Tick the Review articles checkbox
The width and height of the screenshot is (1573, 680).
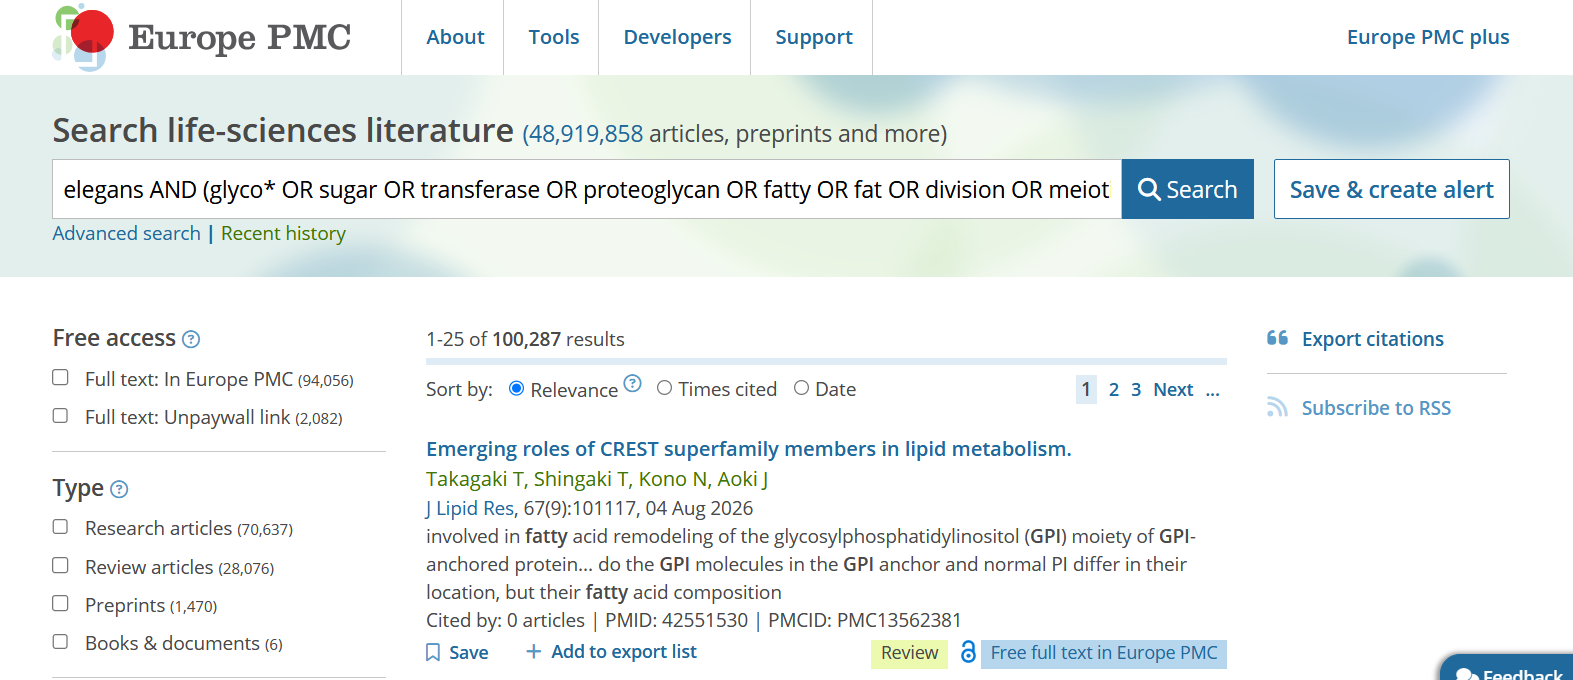(60, 566)
